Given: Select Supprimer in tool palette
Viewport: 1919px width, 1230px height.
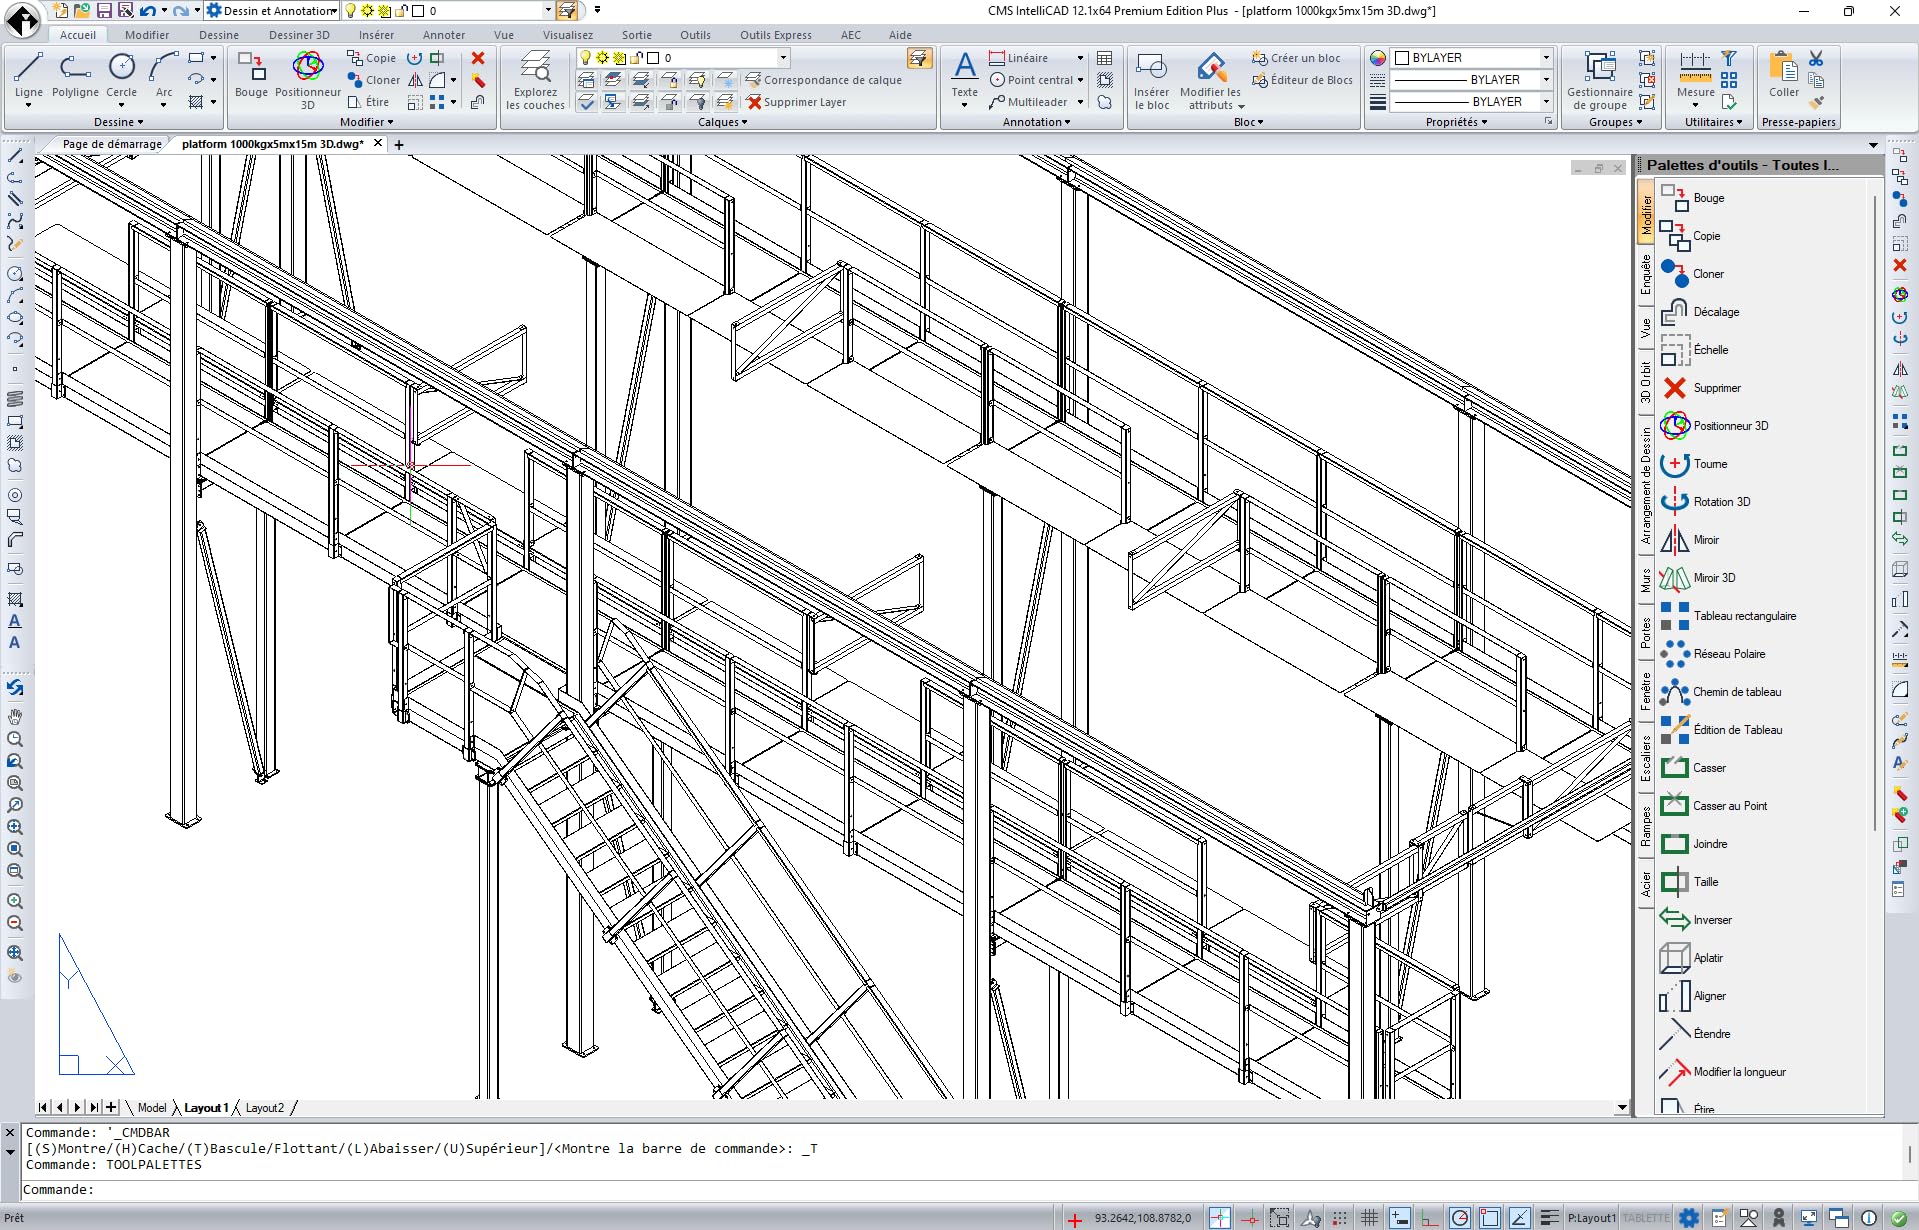Looking at the screenshot, I should click(x=1701, y=388).
